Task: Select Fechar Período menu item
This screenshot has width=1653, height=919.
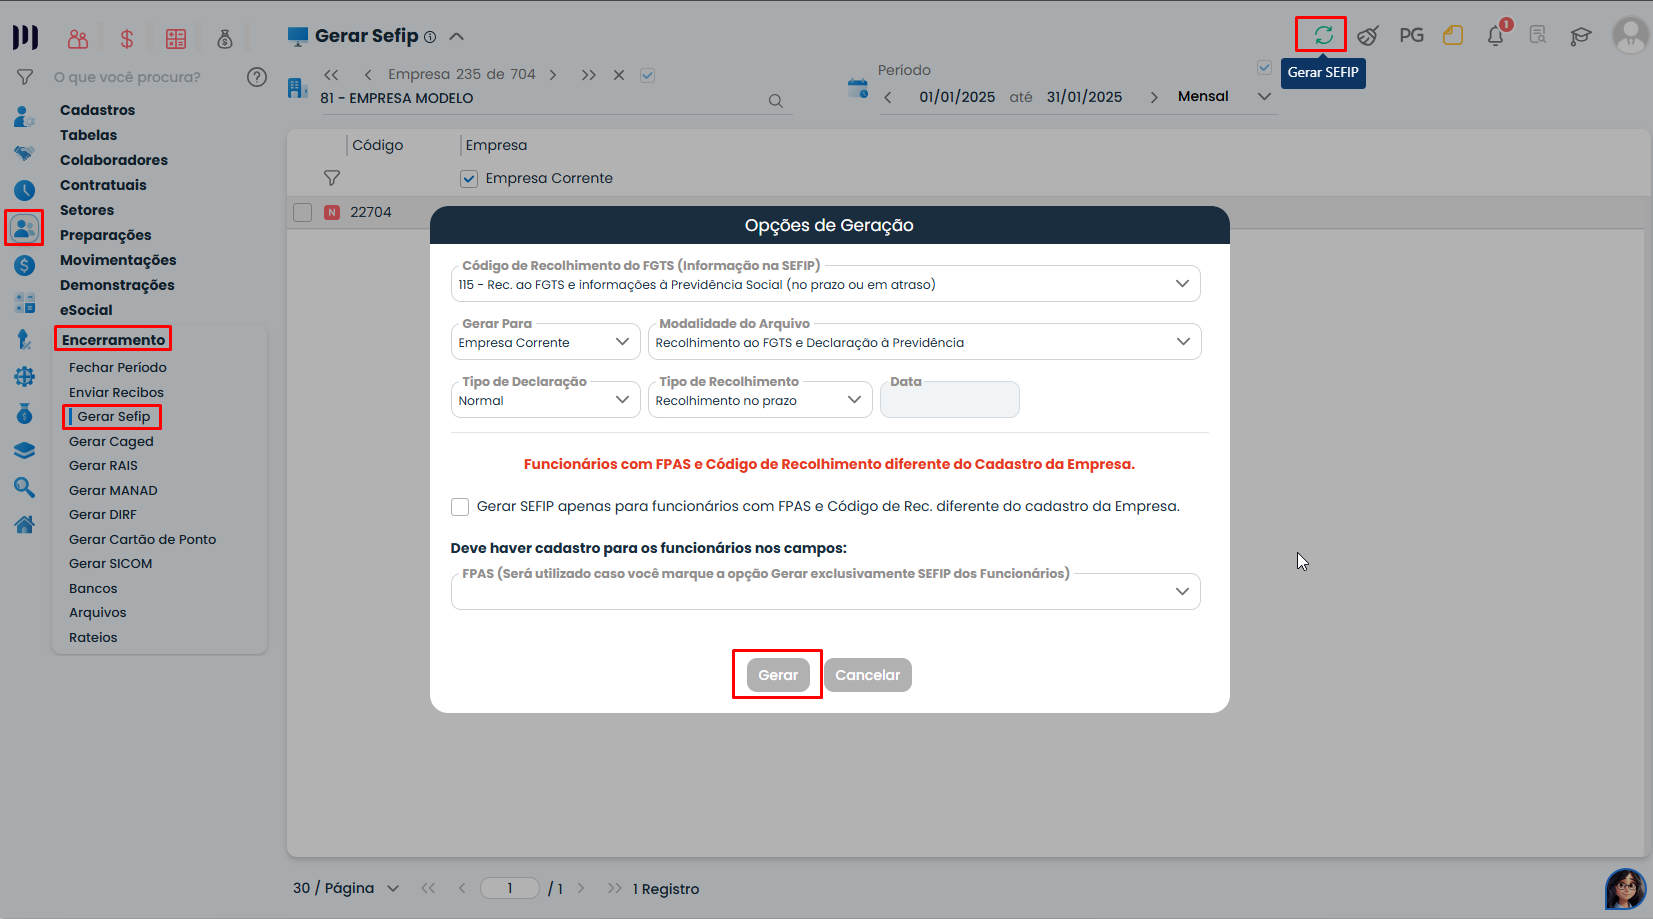Action: (x=117, y=367)
